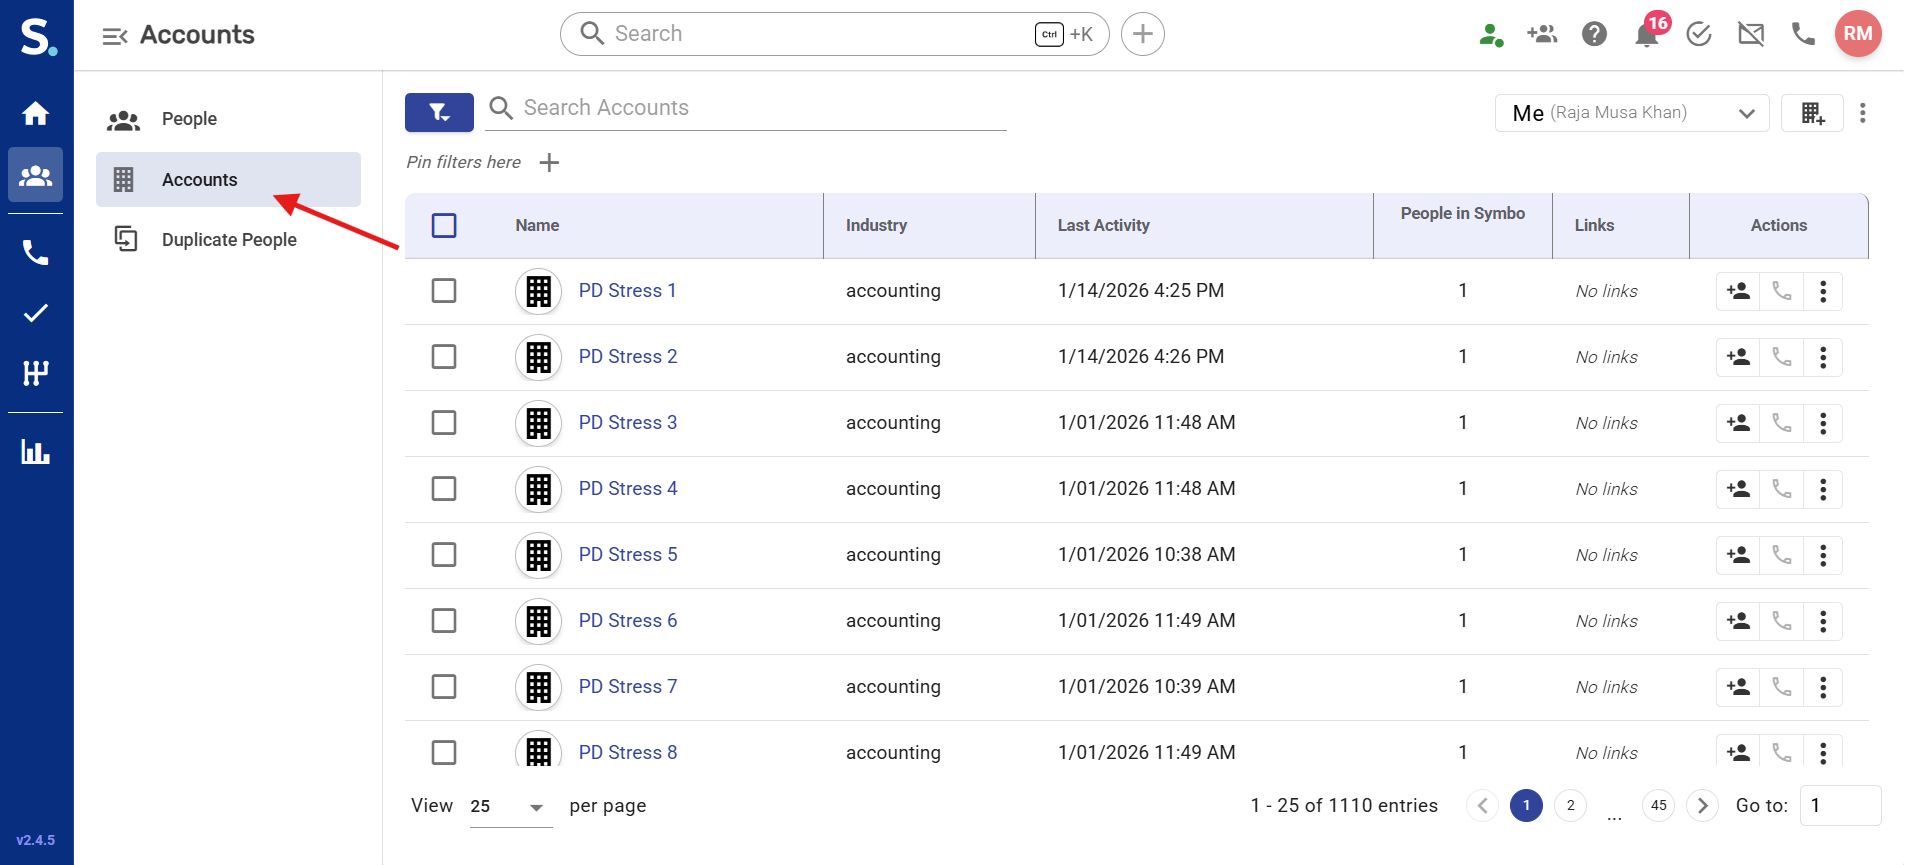Expand the per page view dropdown
The width and height of the screenshot is (1911, 865).
(x=510, y=807)
